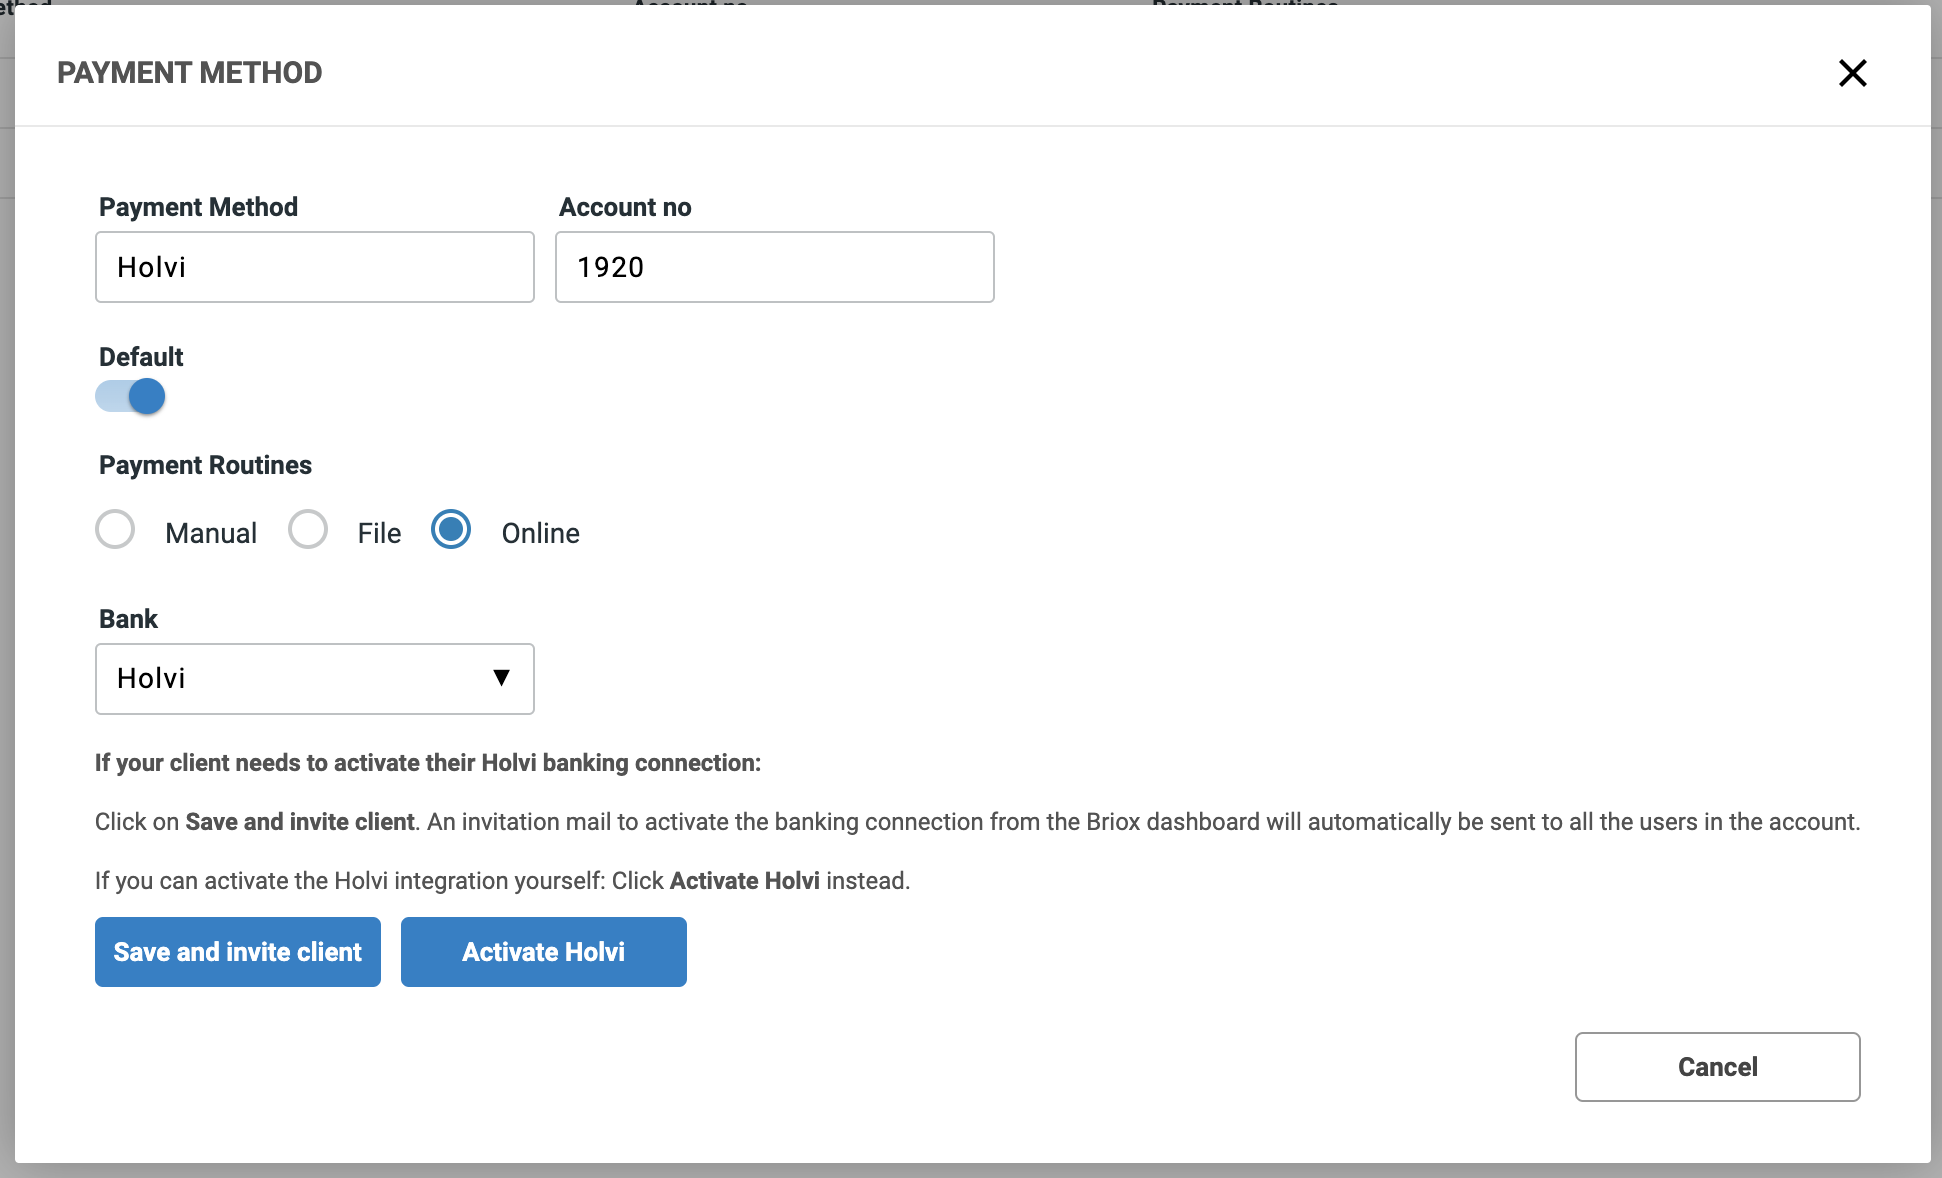Select the File payment routine radio button
Viewport: 1942px width, 1178px height.
point(308,530)
